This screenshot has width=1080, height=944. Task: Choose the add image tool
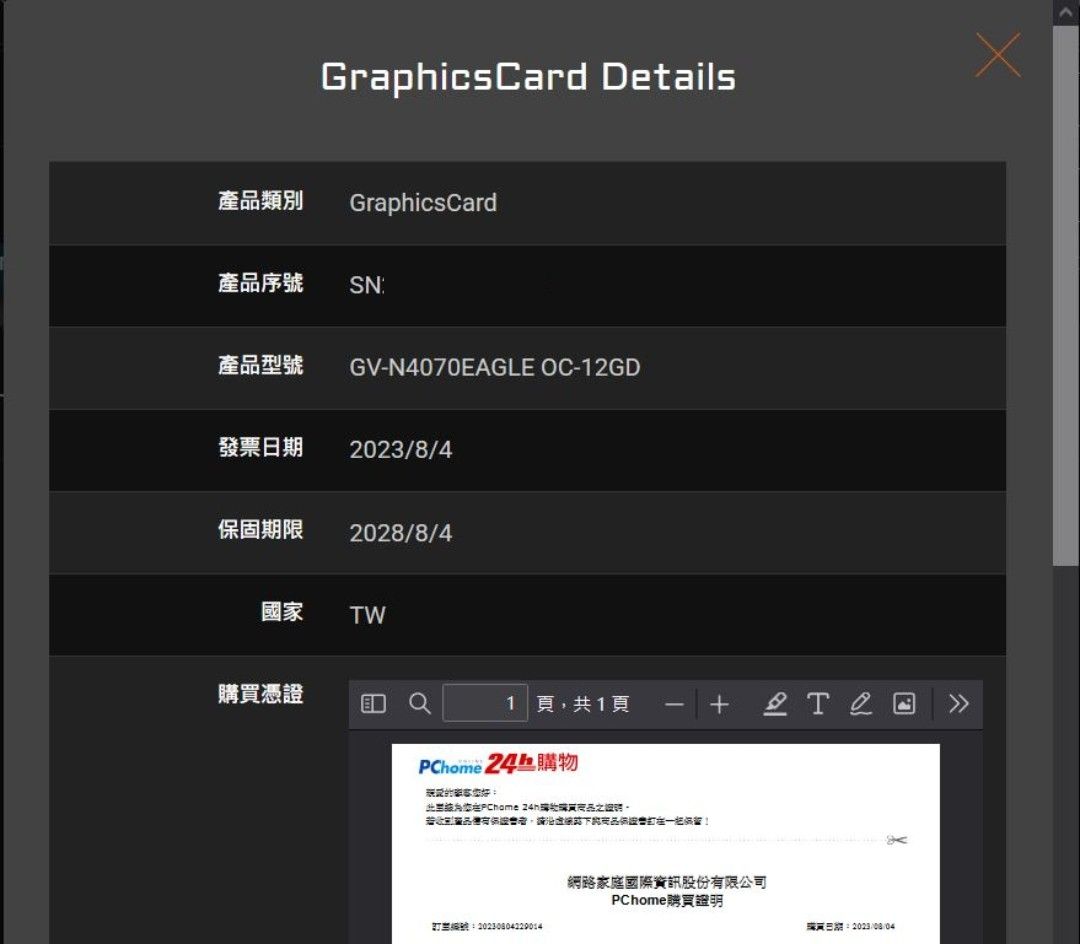coord(904,704)
